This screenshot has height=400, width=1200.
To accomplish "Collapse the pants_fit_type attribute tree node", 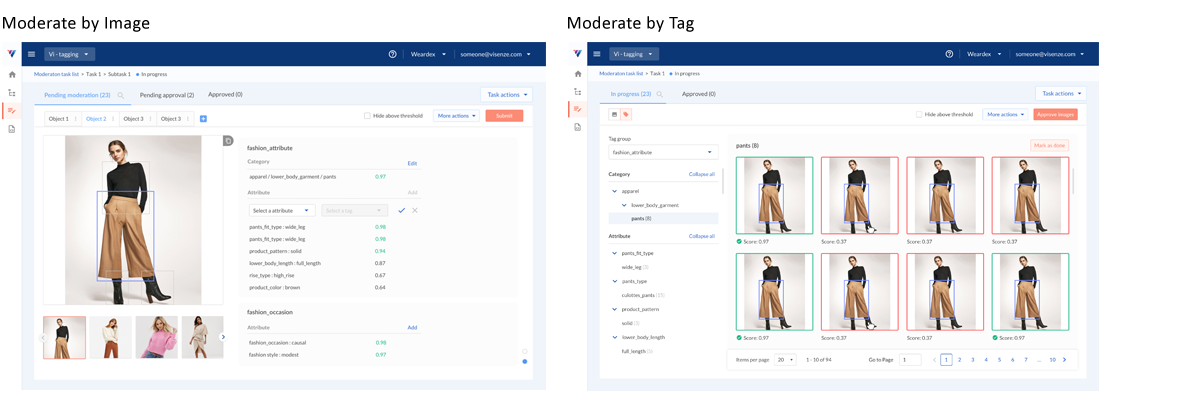I will tap(614, 253).
